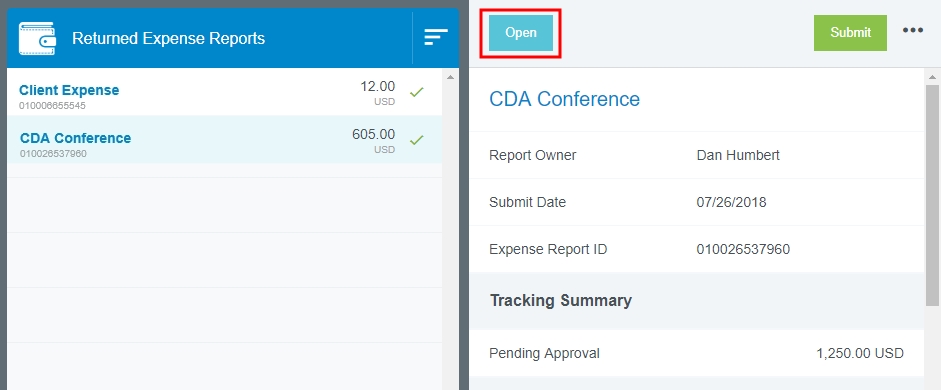Screen dimensions: 941x390
Task: Click the 12.00 USD amount
Action: [x=377, y=93]
